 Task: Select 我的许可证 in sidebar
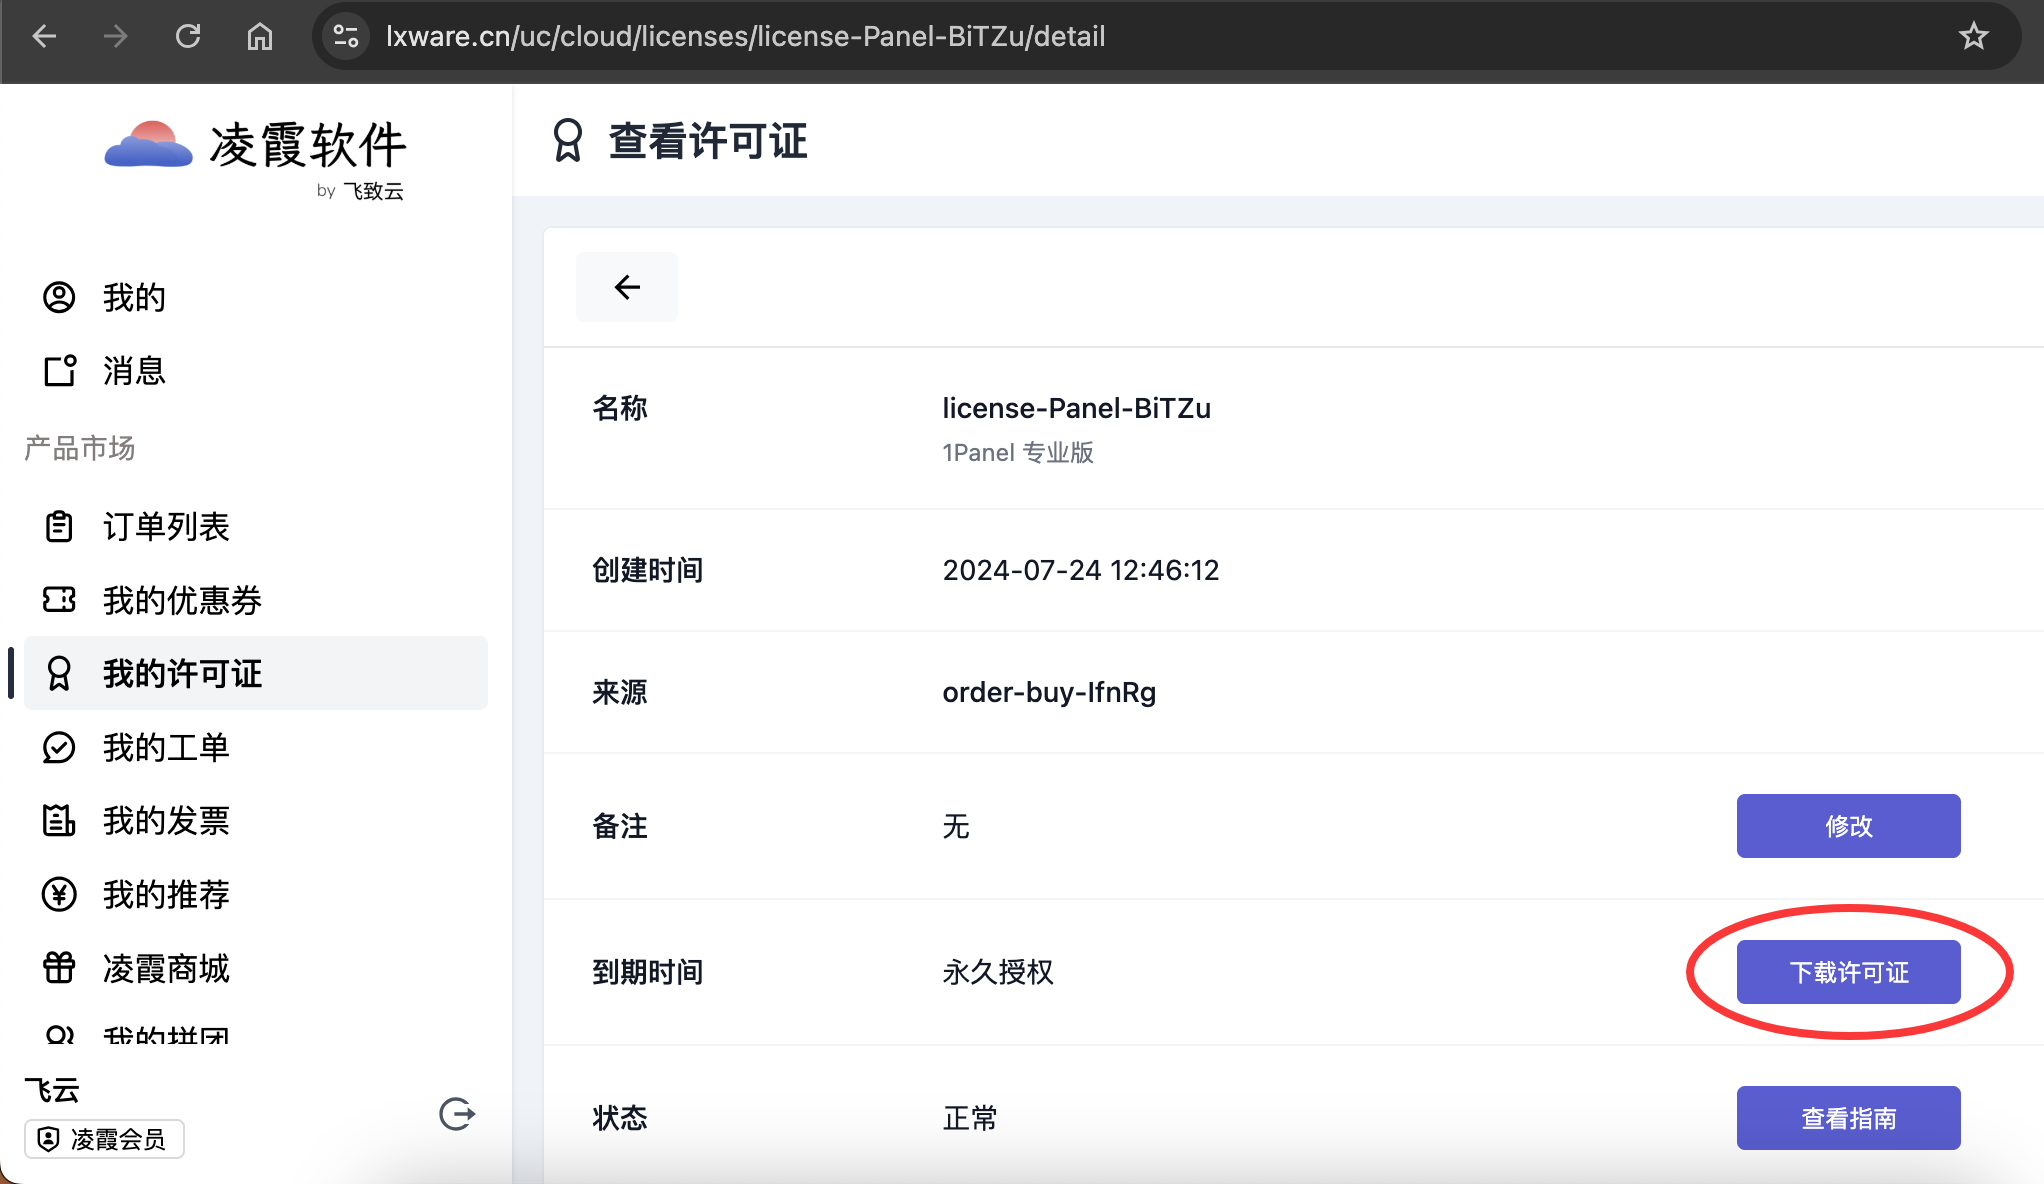click(181, 673)
